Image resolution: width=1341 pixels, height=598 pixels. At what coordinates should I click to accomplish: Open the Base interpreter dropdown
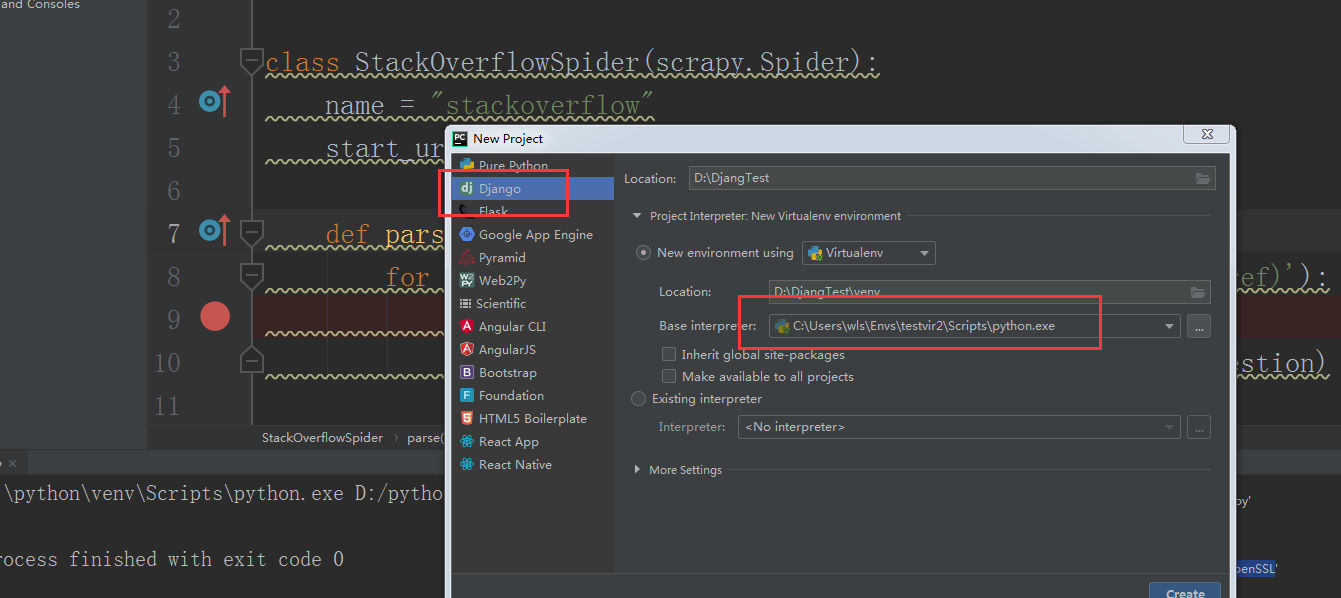[x=975, y=326]
